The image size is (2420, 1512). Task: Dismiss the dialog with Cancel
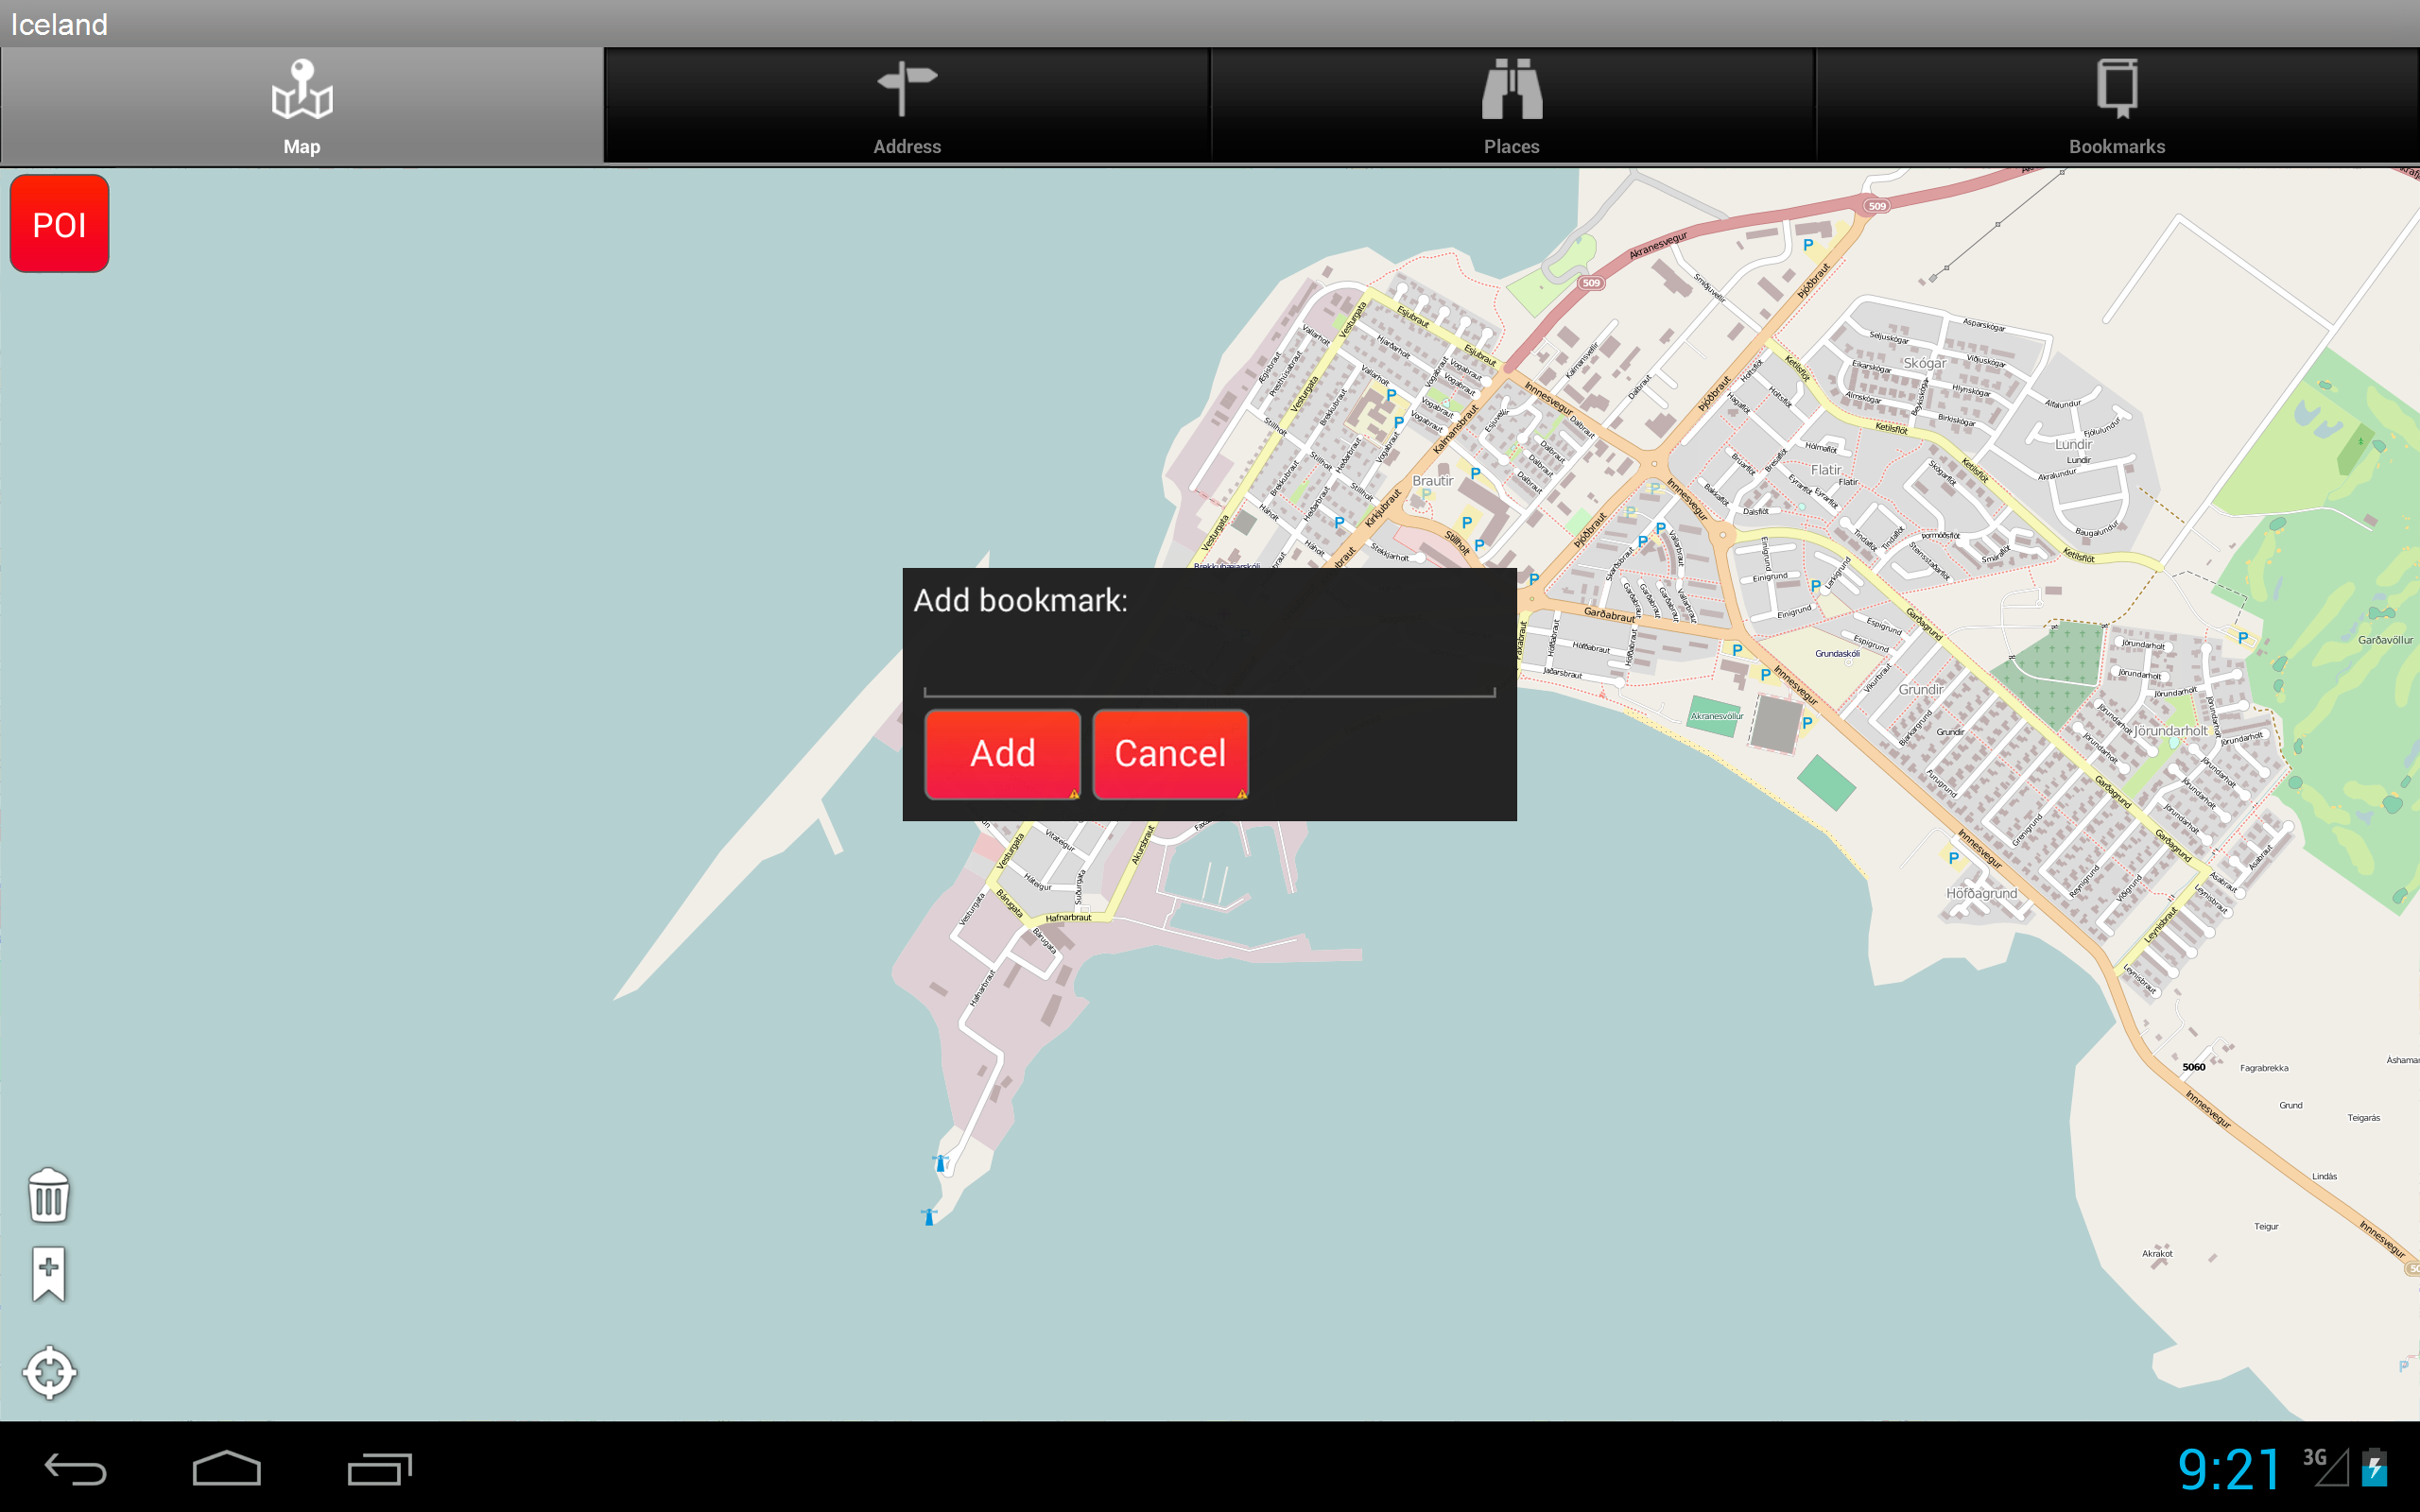coord(1170,754)
